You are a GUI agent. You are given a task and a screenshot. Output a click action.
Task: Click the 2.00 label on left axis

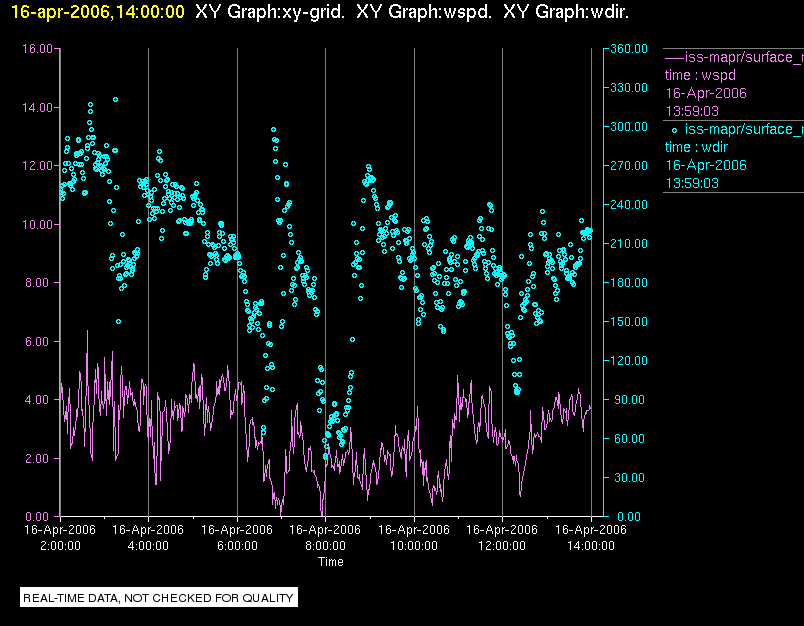pyautogui.click(x=39, y=458)
